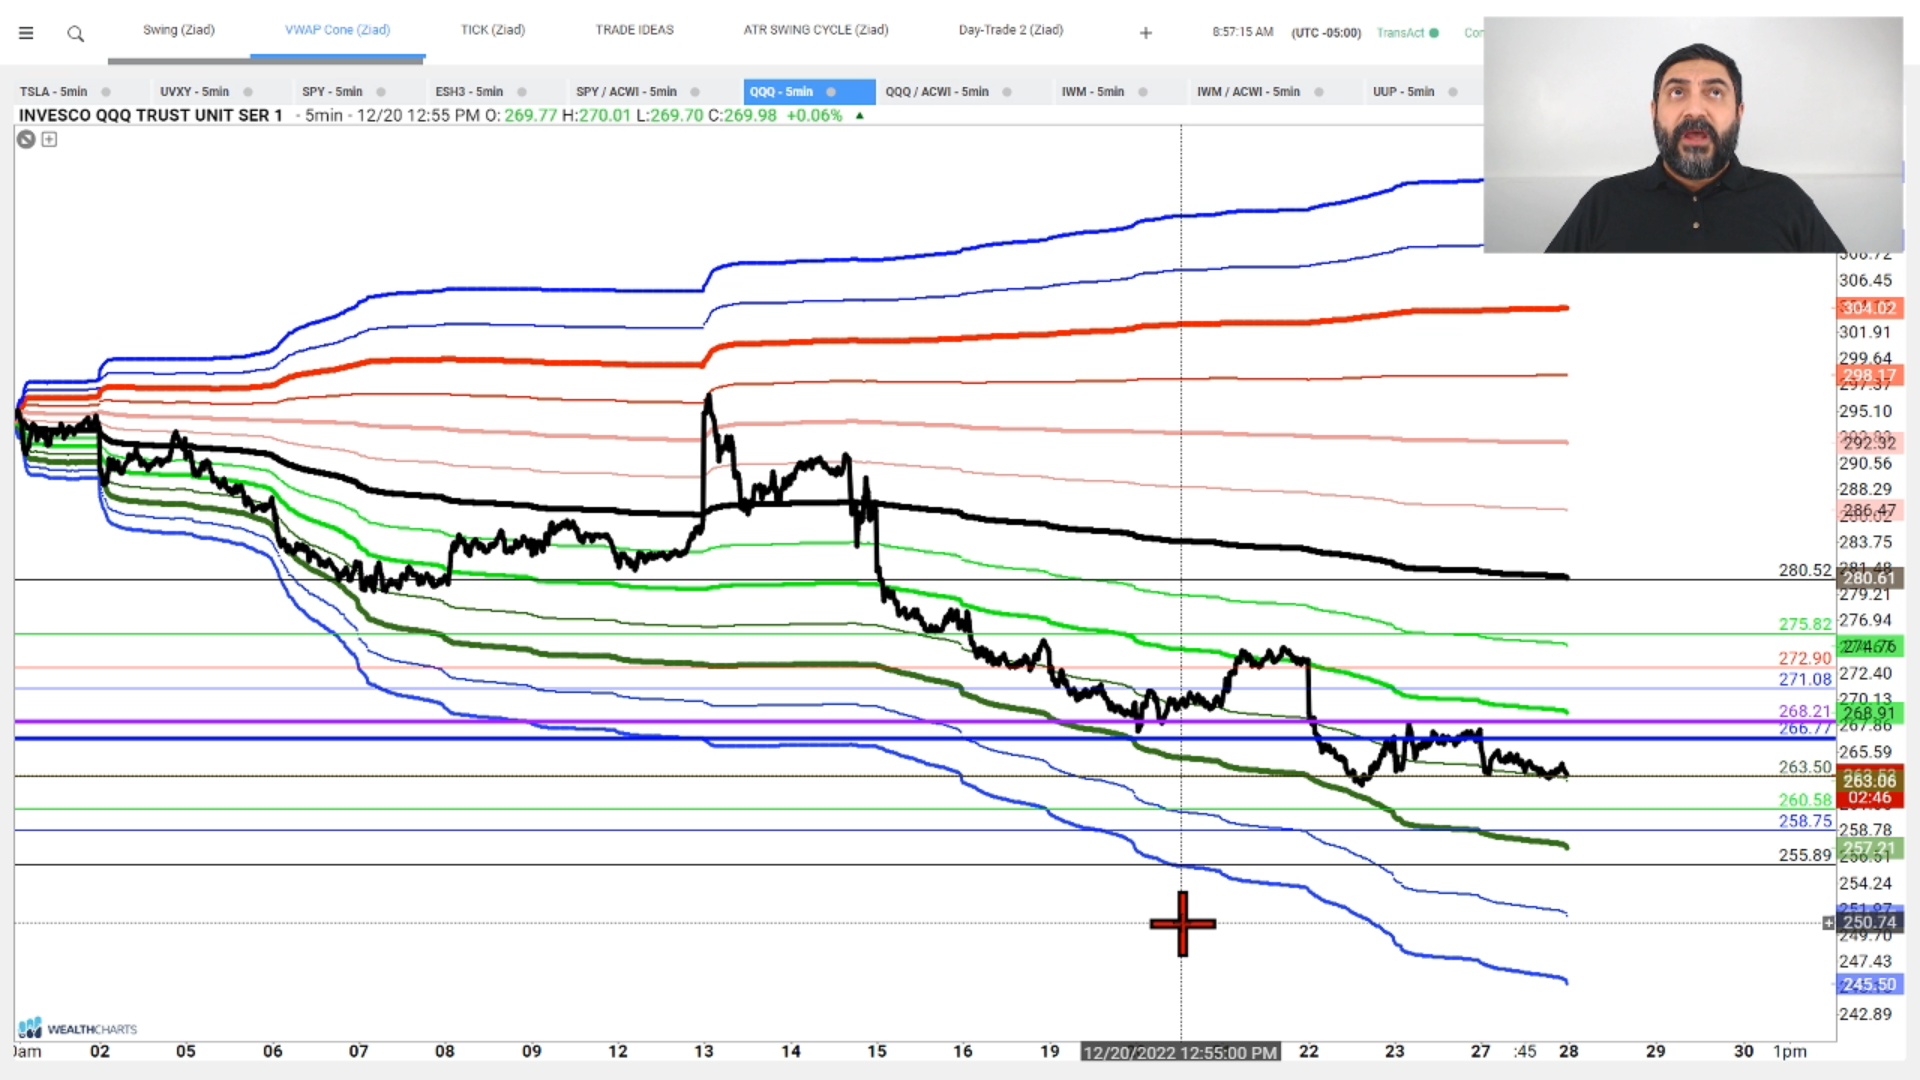
Task: Select the SPY - 5min chart tab
Action: click(x=333, y=92)
